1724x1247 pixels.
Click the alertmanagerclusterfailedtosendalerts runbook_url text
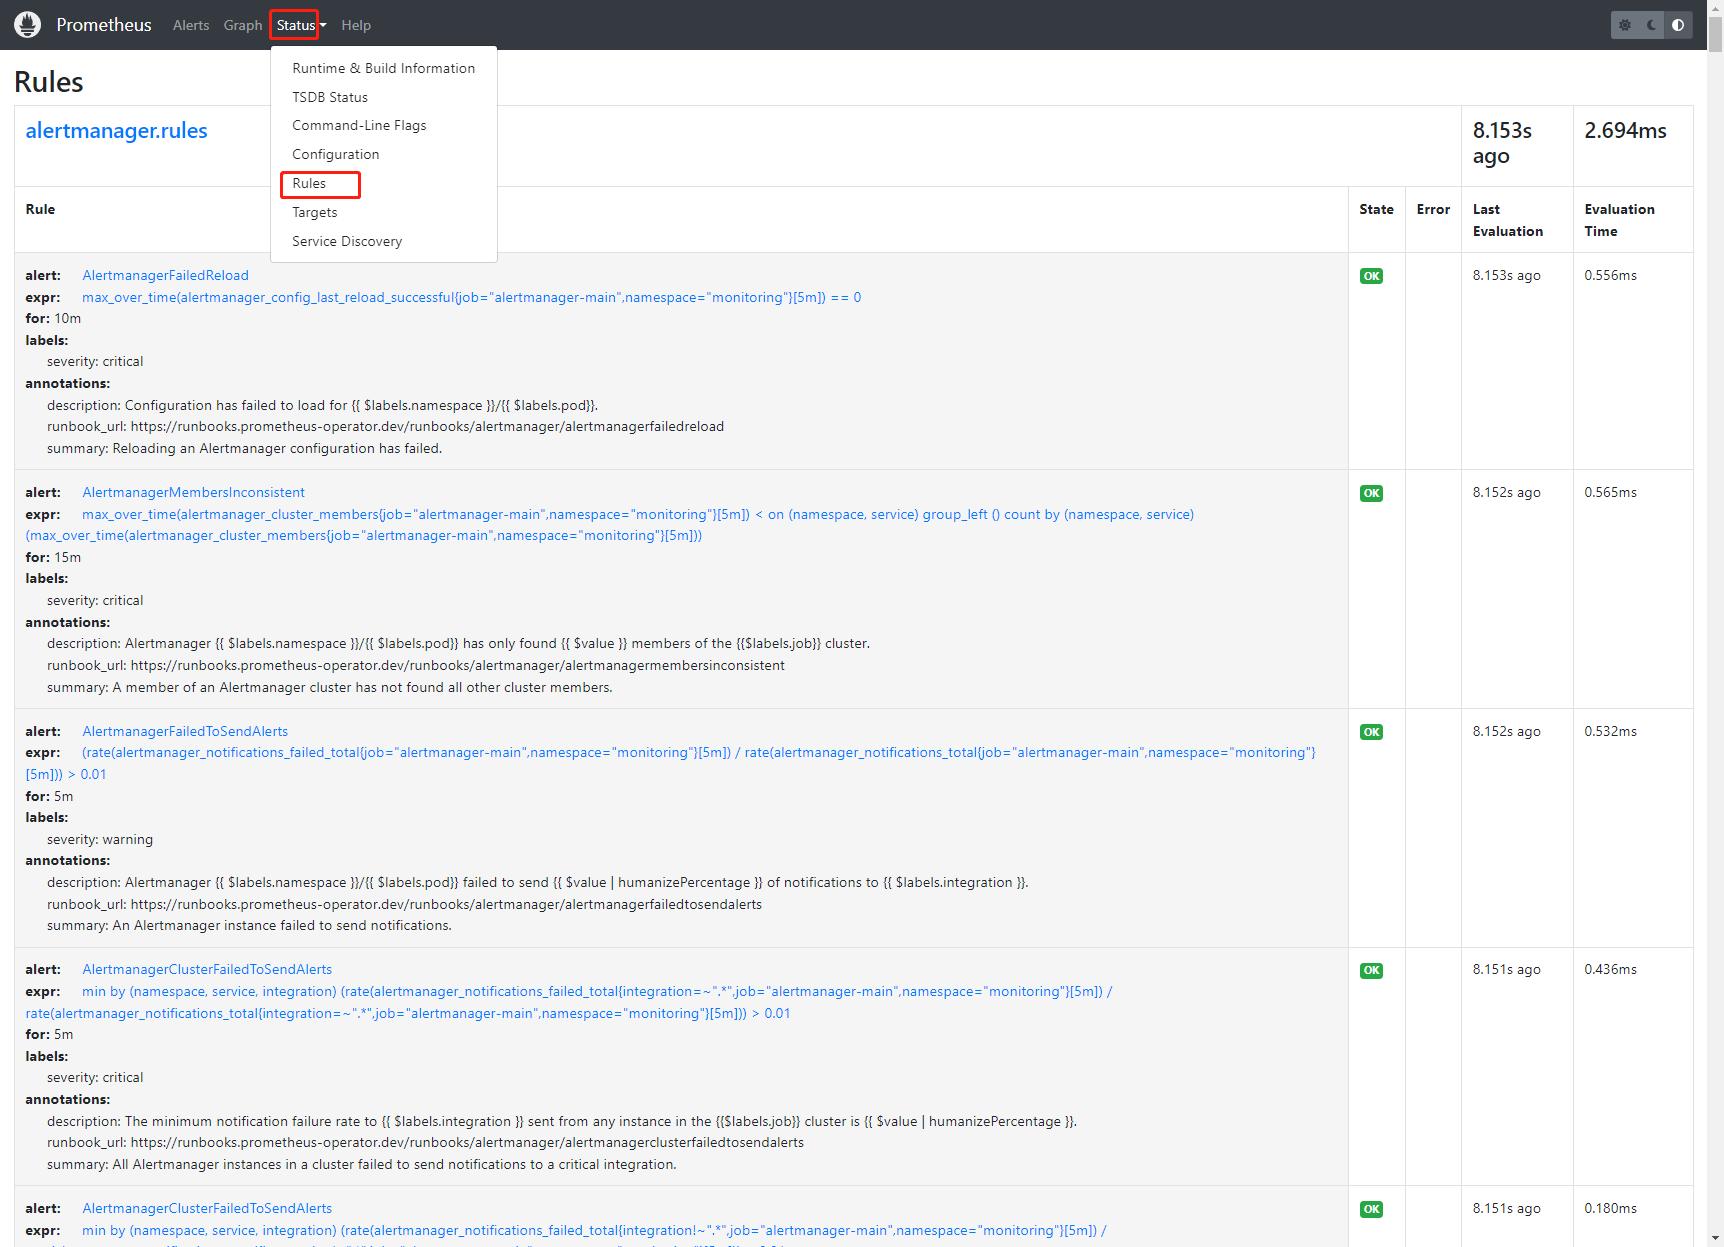tap(425, 1142)
